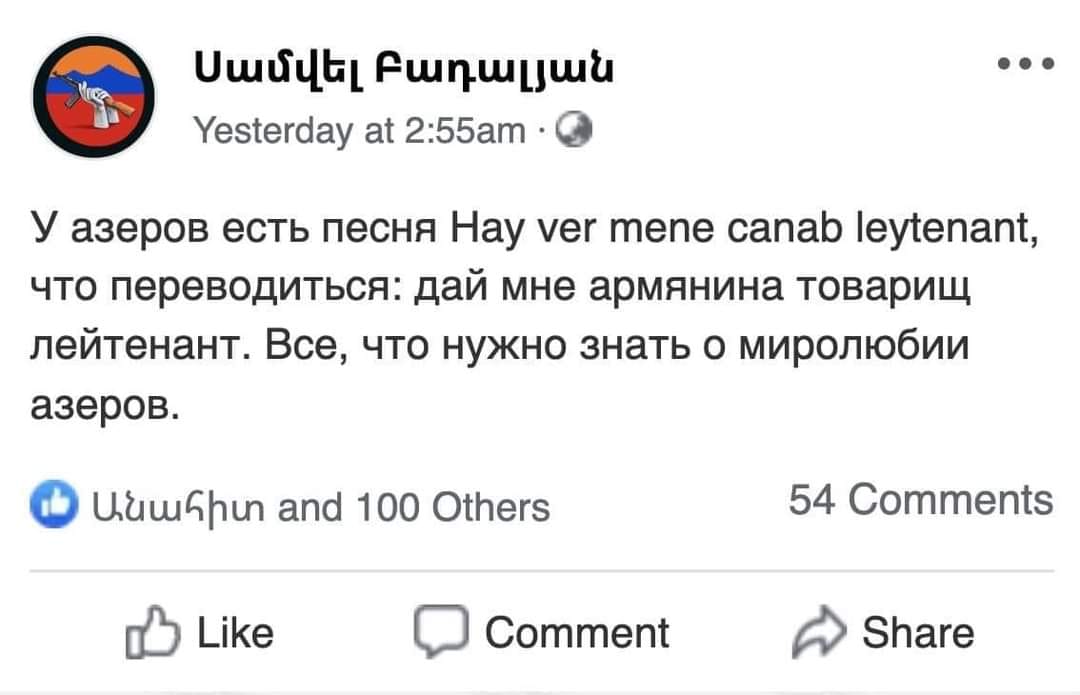Select the Share button label
The image size is (1080, 695).
click(x=918, y=632)
